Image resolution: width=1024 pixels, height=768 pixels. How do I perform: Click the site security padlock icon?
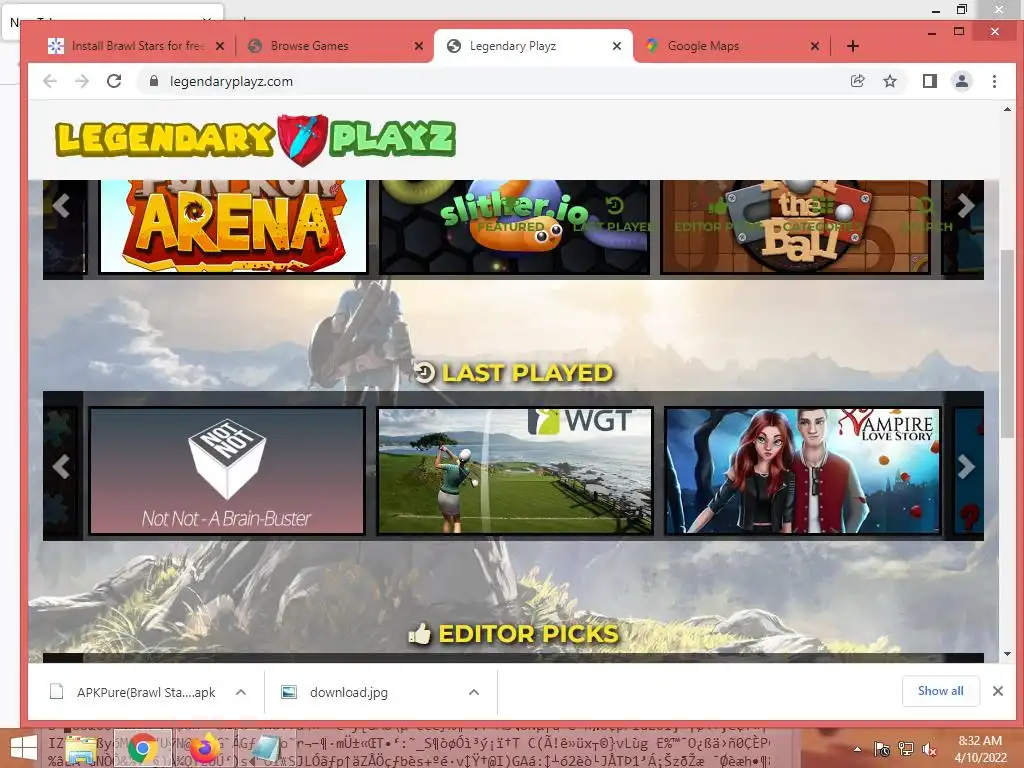[153, 81]
